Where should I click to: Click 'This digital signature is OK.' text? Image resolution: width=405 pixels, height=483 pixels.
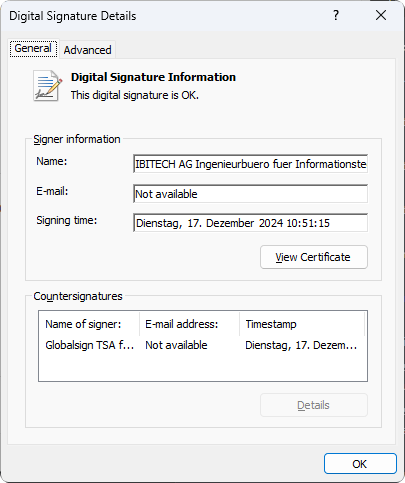click(x=135, y=95)
